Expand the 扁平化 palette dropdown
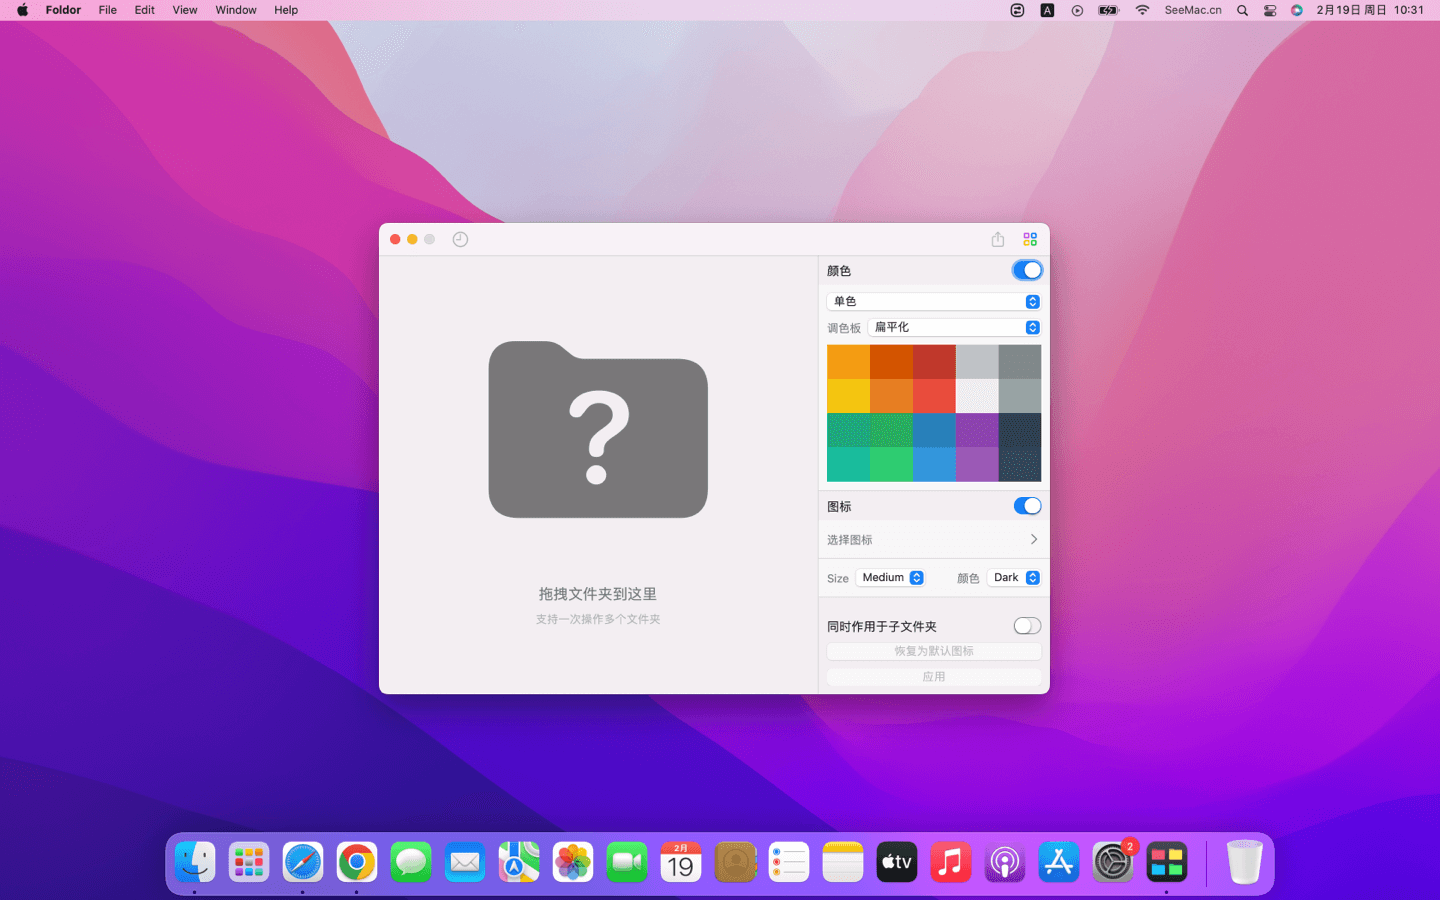The height and width of the screenshot is (900, 1440). point(954,327)
